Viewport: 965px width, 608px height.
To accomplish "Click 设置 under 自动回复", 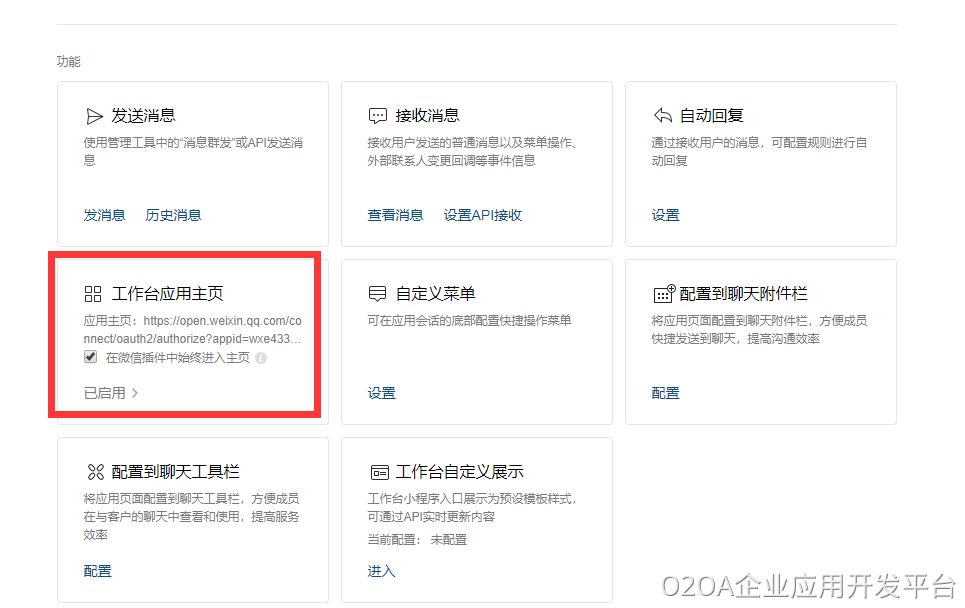I will pyautogui.click(x=665, y=215).
